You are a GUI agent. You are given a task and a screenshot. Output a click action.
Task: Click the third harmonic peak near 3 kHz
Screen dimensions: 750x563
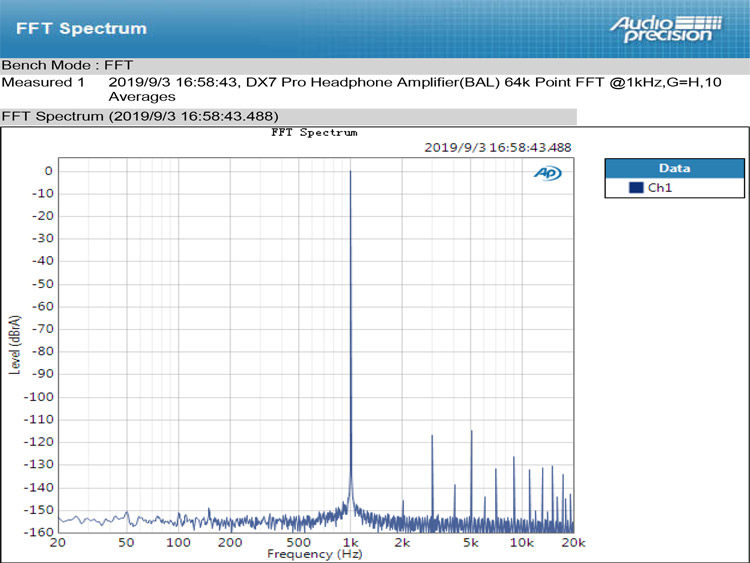pyautogui.click(x=432, y=436)
